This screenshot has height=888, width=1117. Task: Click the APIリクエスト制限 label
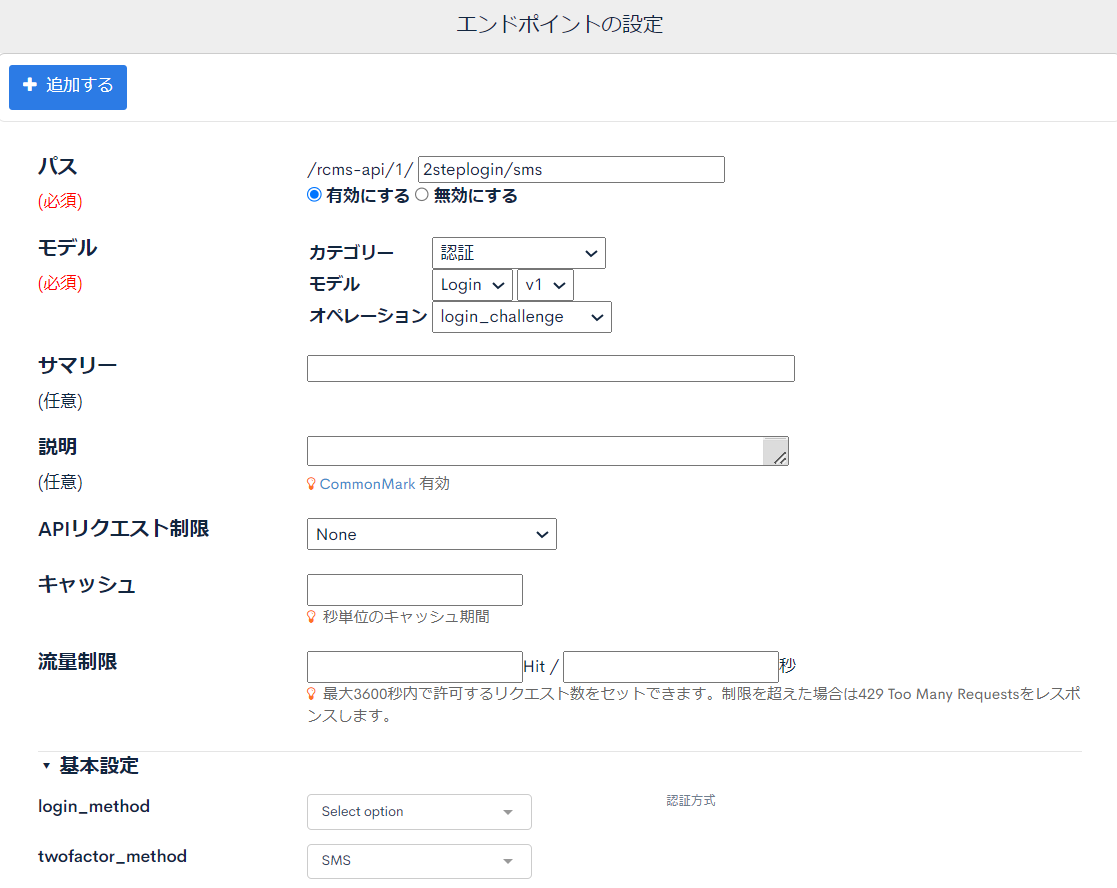pos(123,528)
